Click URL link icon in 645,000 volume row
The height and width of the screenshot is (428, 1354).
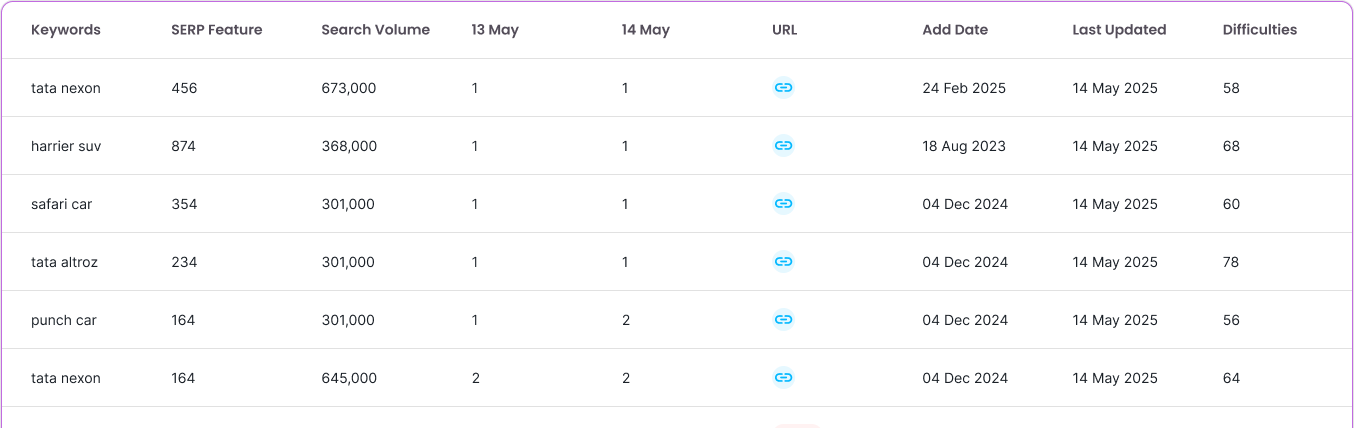coord(784,378)
